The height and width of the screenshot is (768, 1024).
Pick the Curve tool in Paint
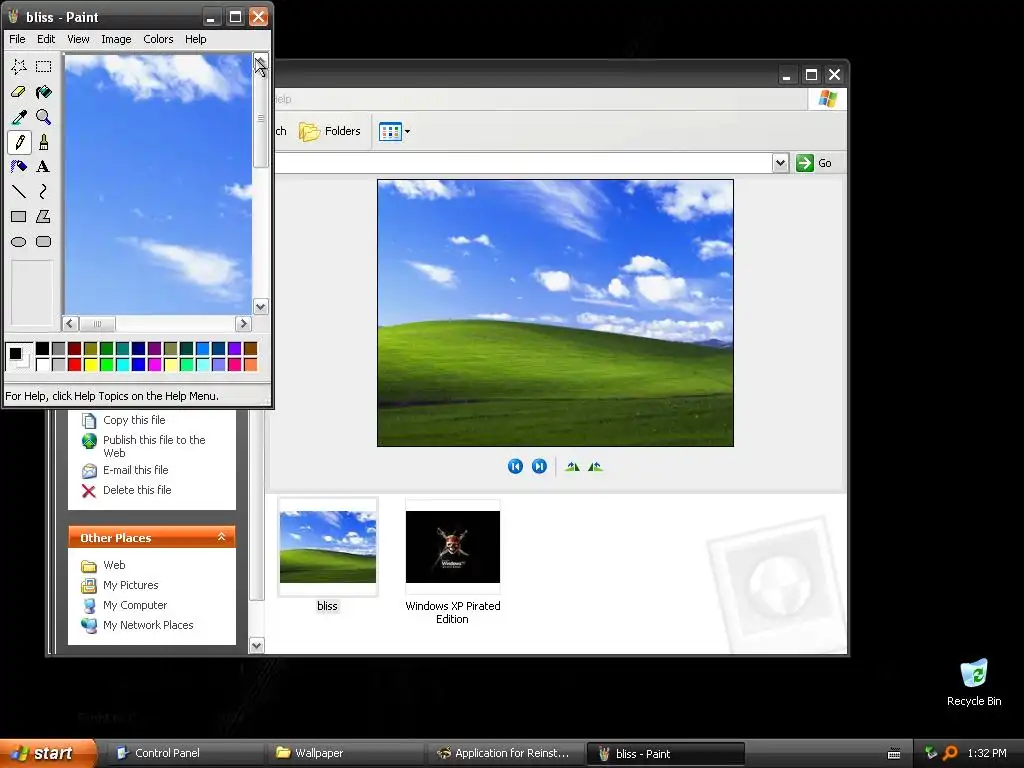tap(44, 191)
